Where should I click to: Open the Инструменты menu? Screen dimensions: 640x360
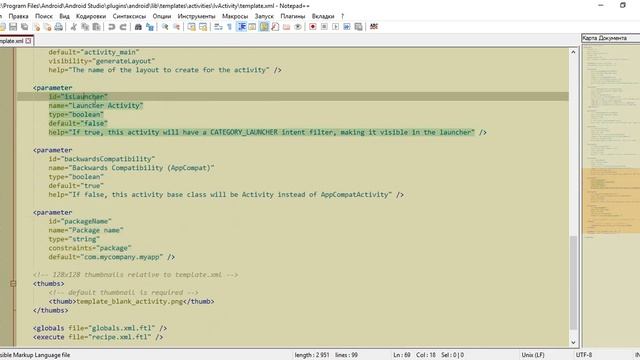196,16
